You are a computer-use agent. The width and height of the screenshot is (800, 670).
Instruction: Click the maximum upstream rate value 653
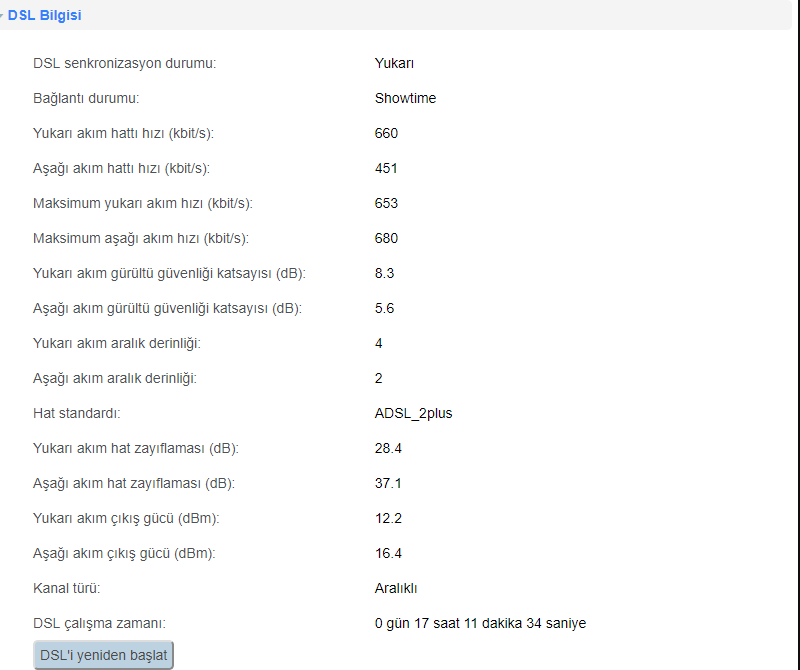click(x=386, y=203)
